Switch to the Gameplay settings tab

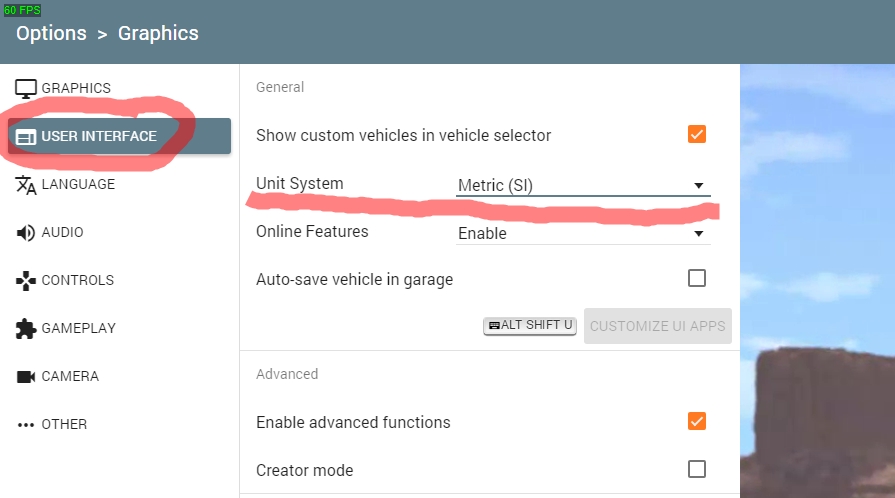(x=78, y=328)
